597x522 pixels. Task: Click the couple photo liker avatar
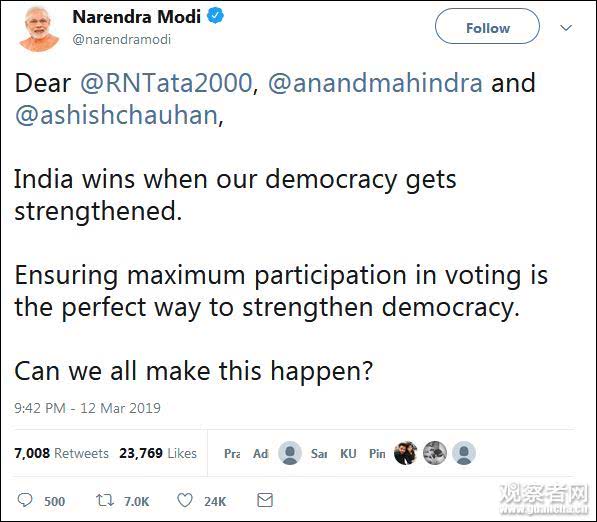tap(405, 453)
